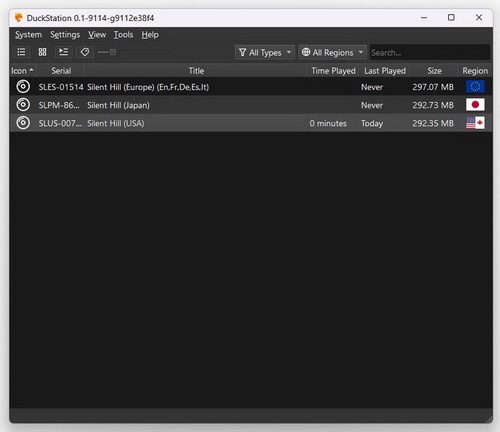Image resolution: width=500 pixels, height=432 pixels.
Task: Open the Tools menu
Action: coord(123,35)
